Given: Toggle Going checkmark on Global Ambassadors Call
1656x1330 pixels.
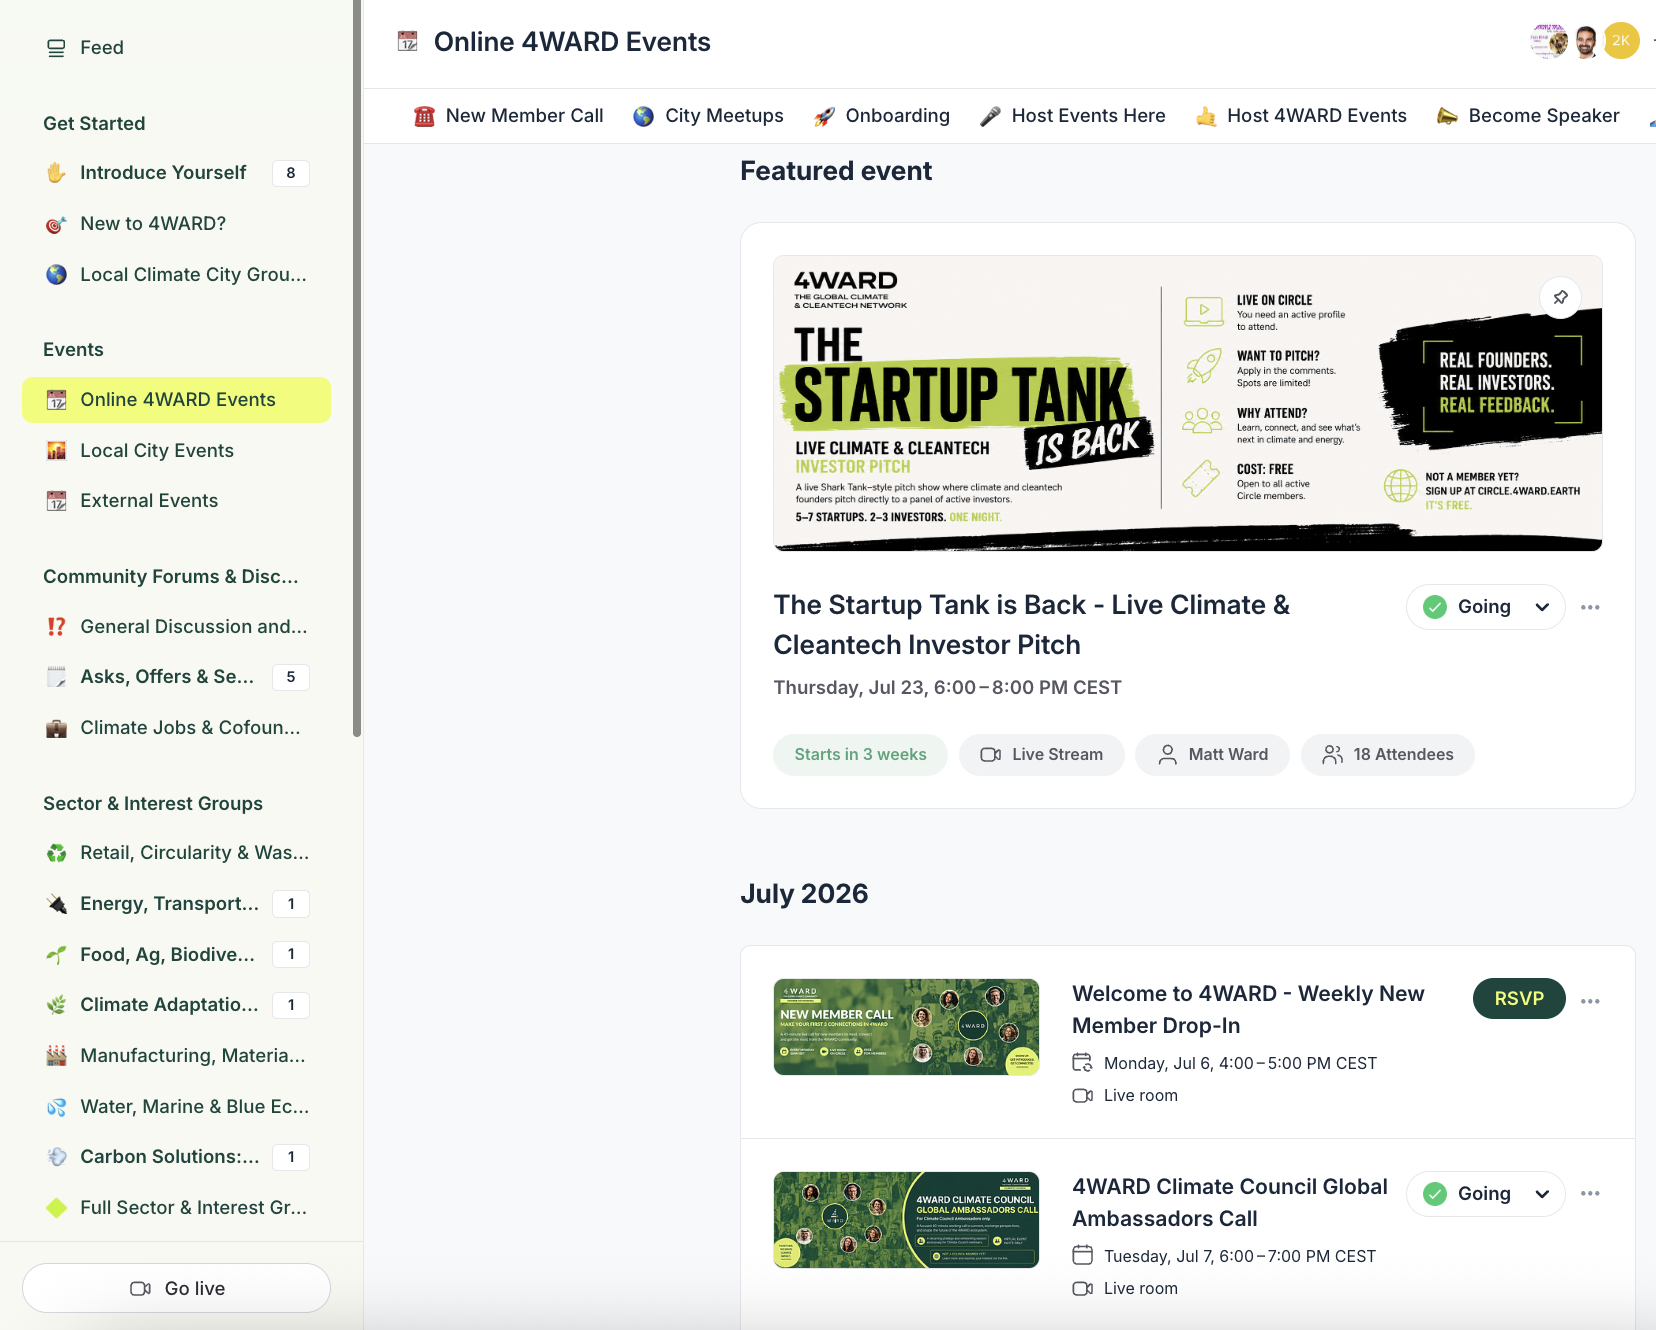Looking at the screenshot, I should tap(1435, 1193).
